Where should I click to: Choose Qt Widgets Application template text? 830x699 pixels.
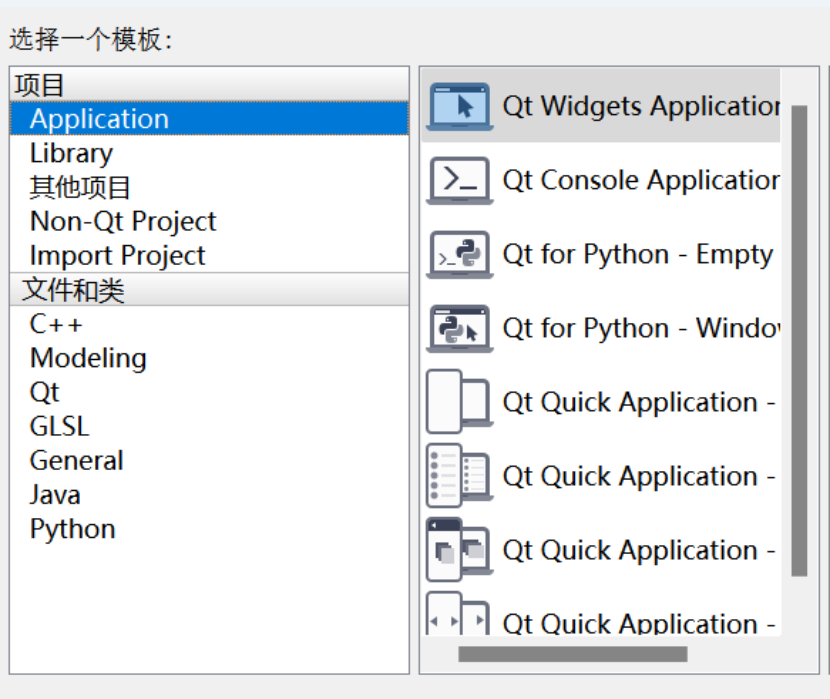[641, 106]
